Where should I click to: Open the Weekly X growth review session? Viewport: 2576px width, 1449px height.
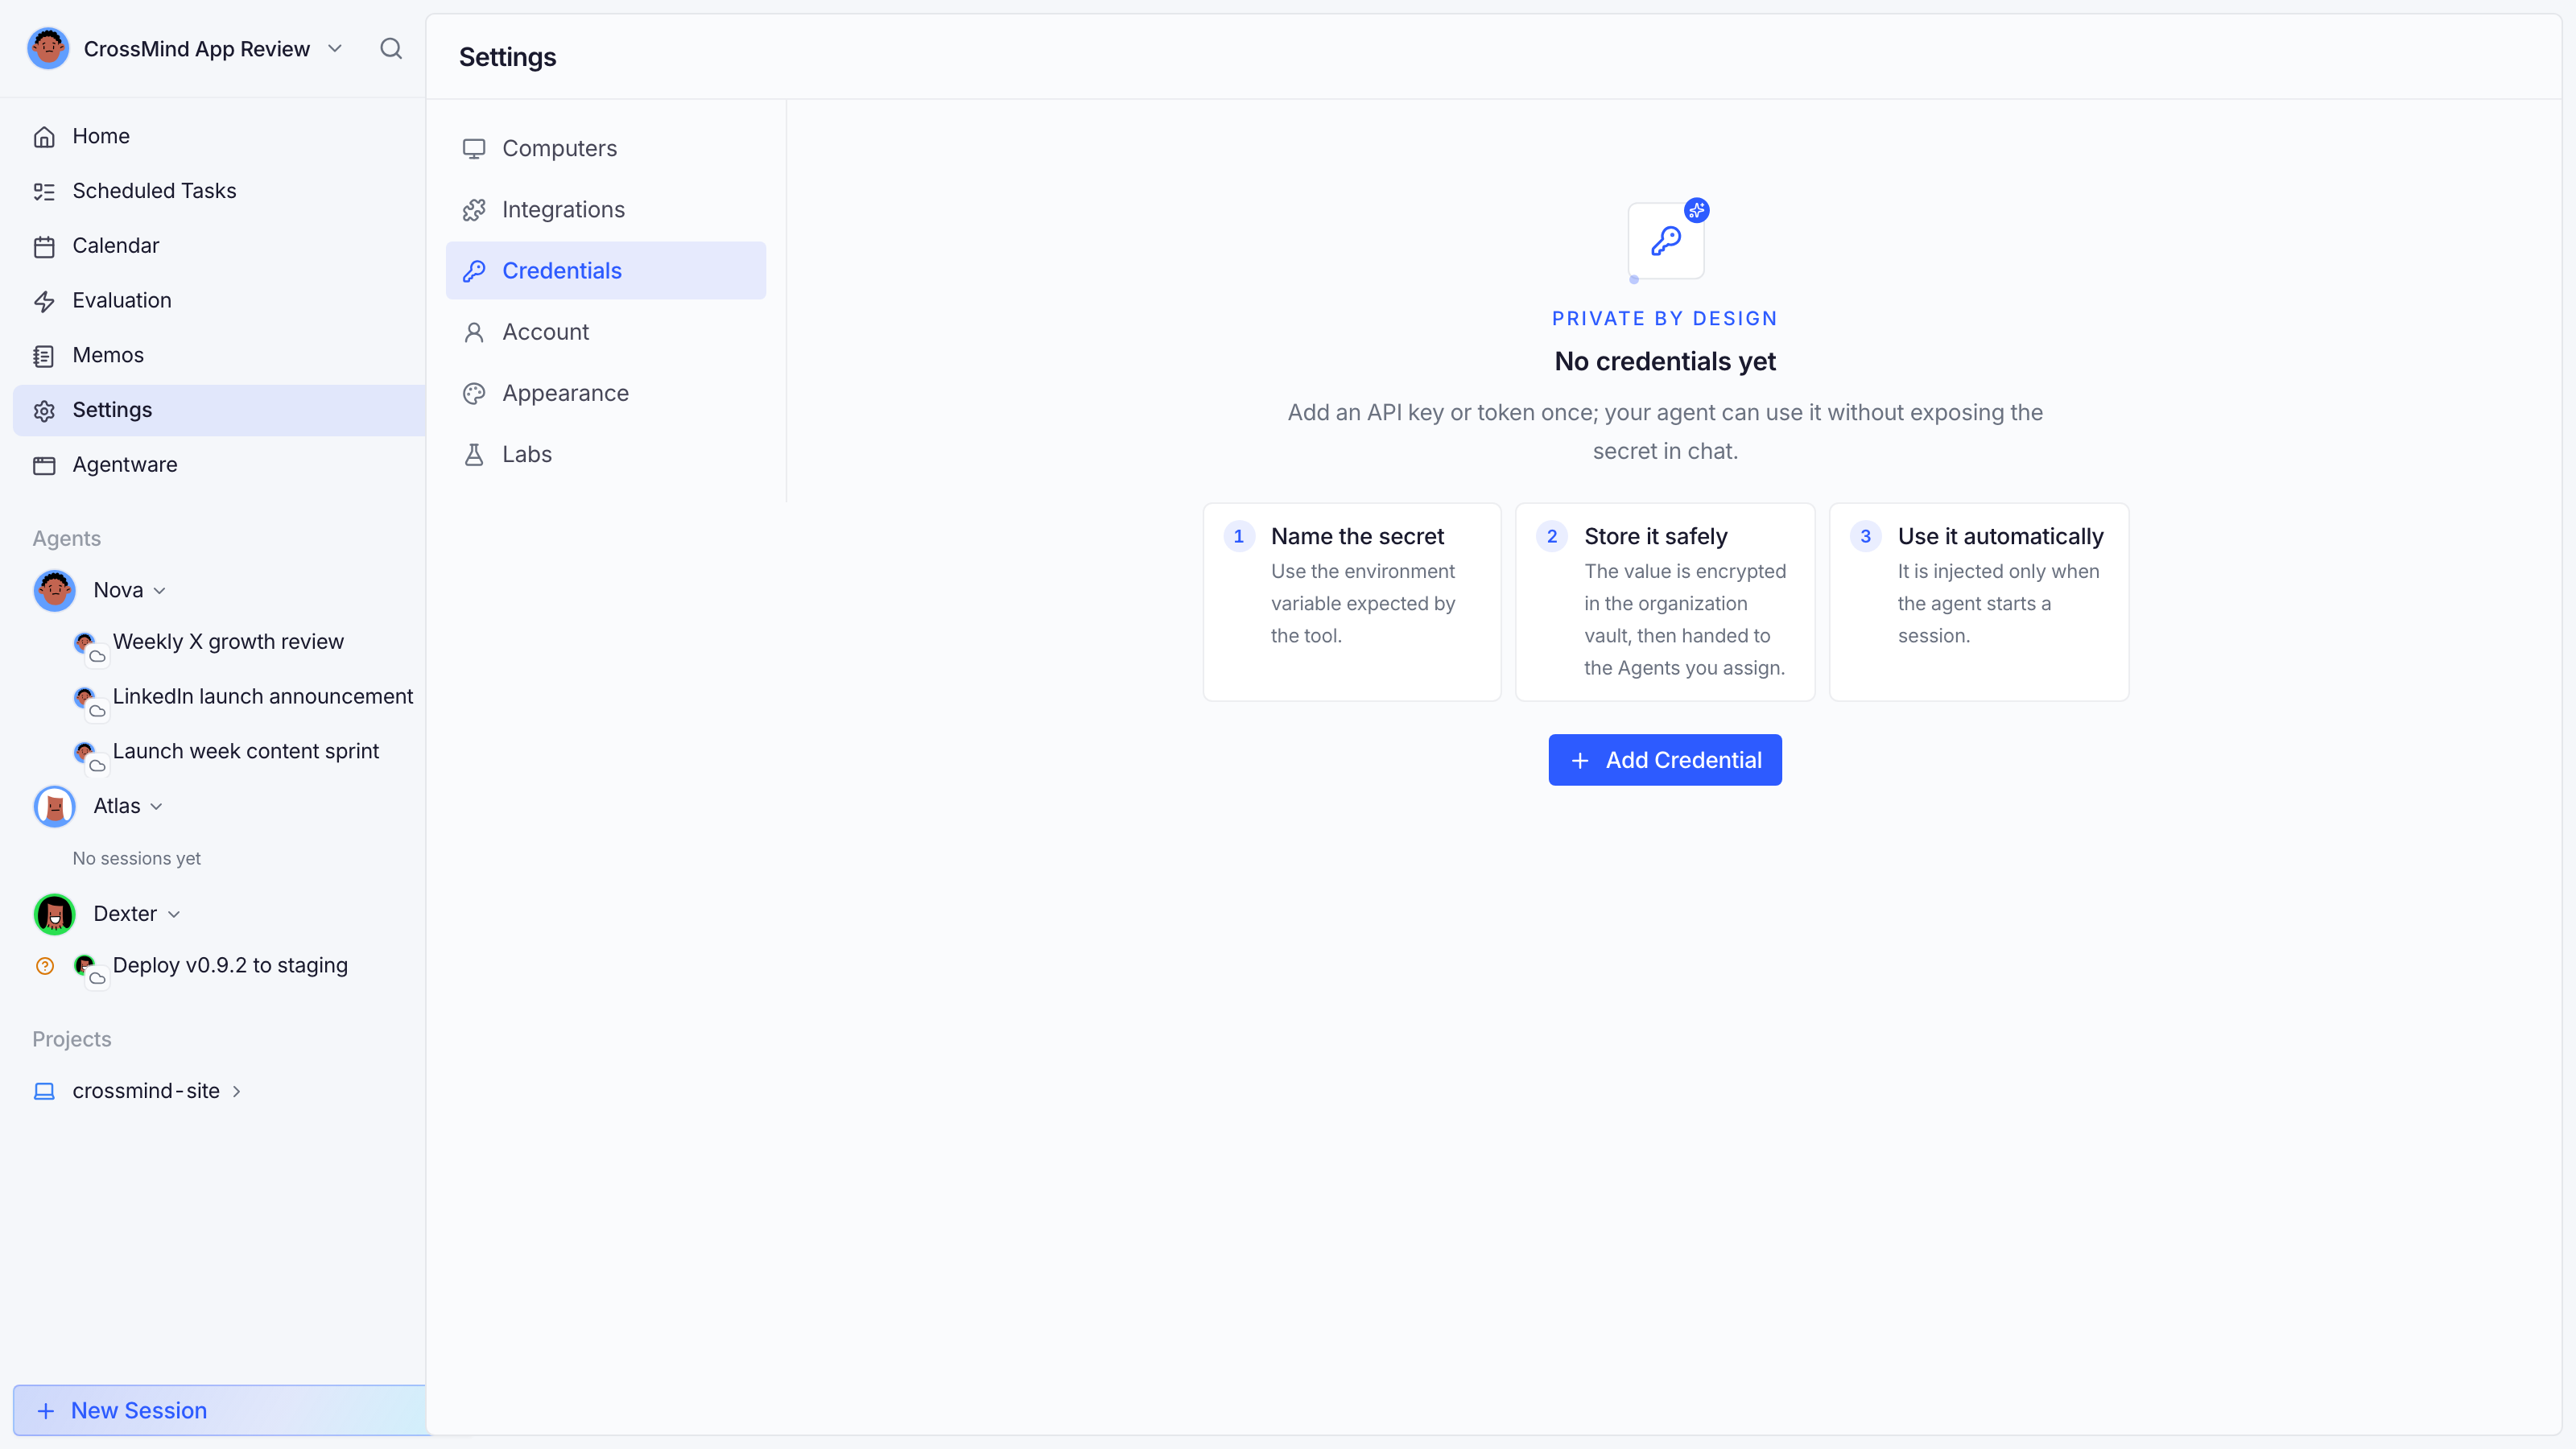pyautogui.click(x=228, y=642)
